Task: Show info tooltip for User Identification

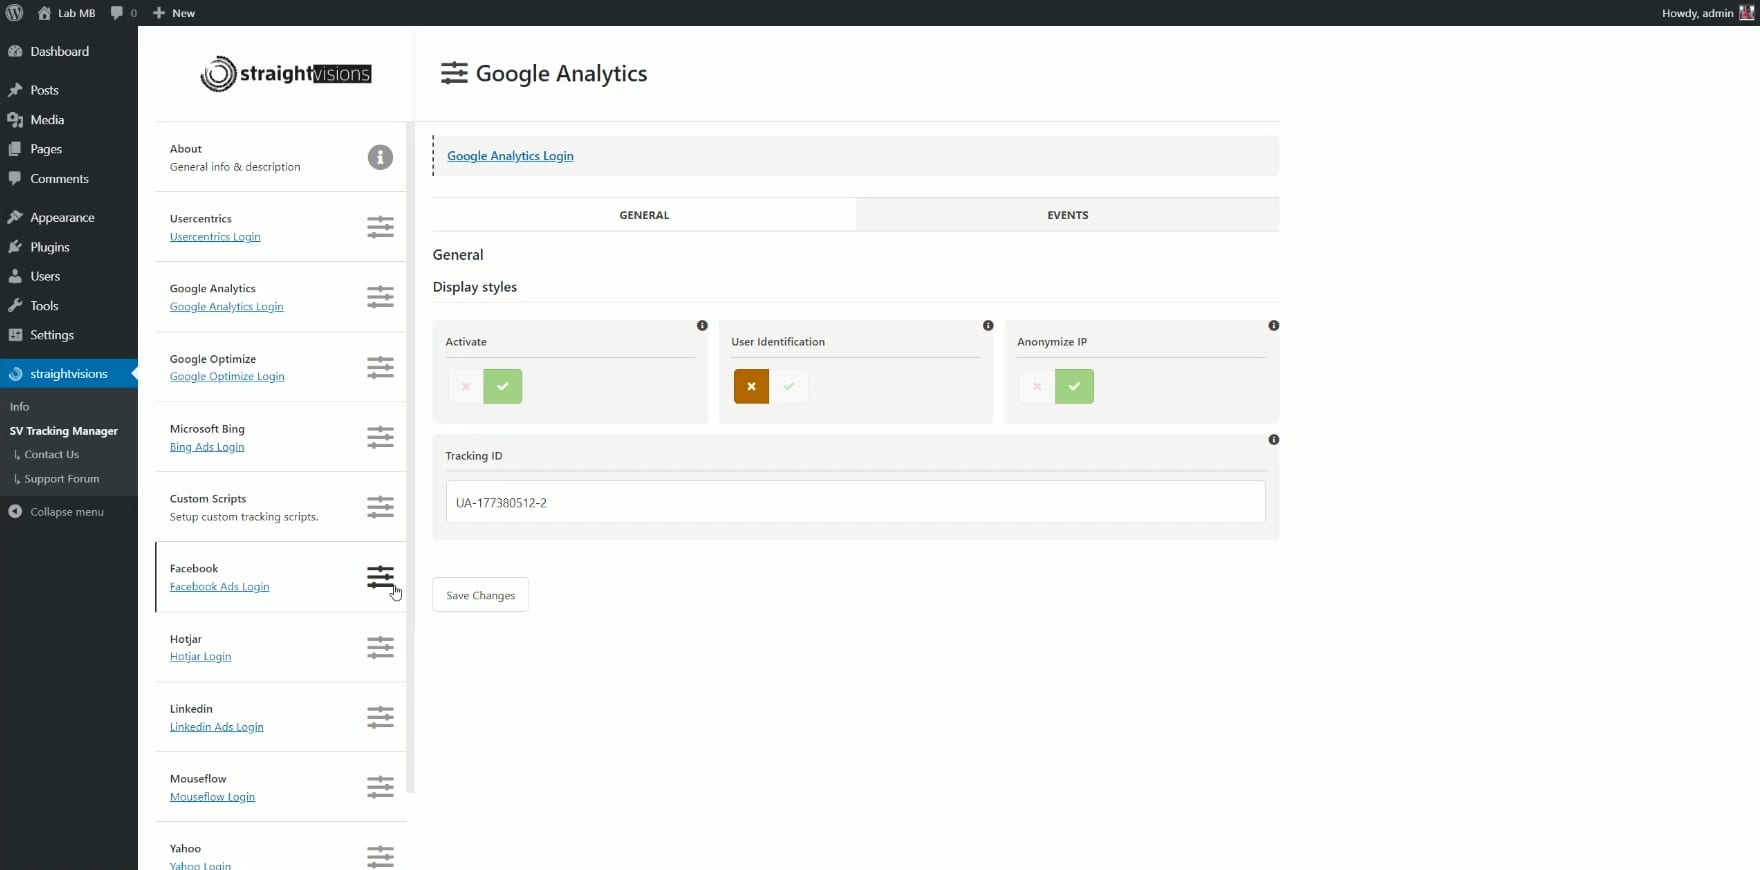Action: (988, 326)
